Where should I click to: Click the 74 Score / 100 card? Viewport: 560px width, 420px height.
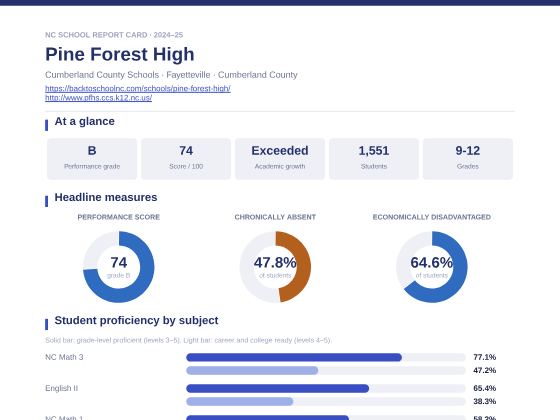tap(186, 159)
